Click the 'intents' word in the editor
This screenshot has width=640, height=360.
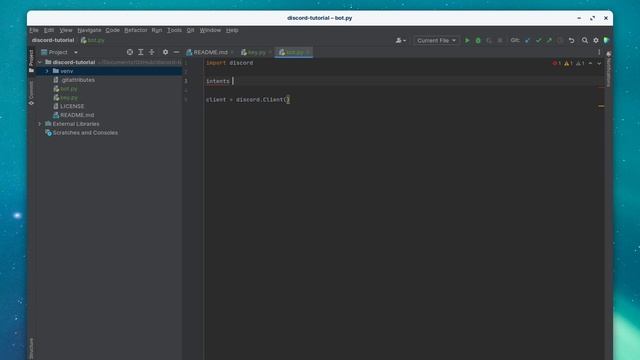pos(218,81)
